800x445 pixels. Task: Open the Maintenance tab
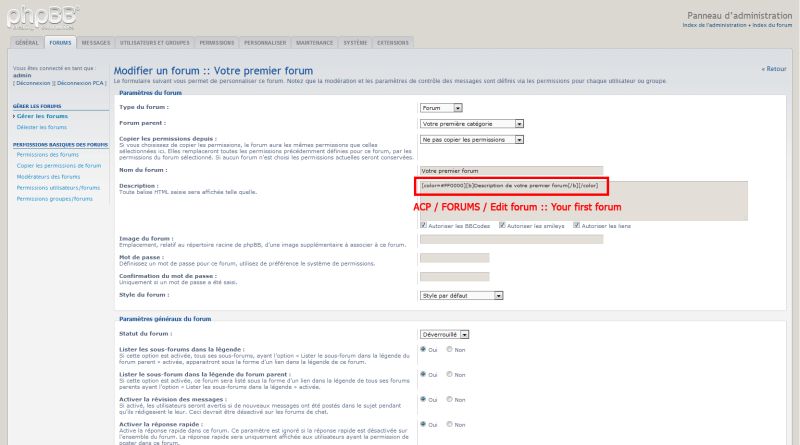(314, 43)
